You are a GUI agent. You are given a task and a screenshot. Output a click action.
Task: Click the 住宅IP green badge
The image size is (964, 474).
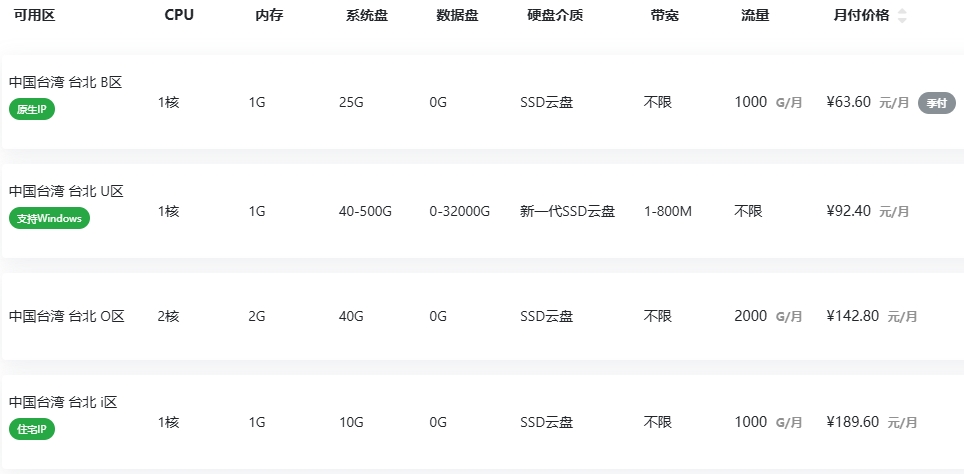point(32,430)
